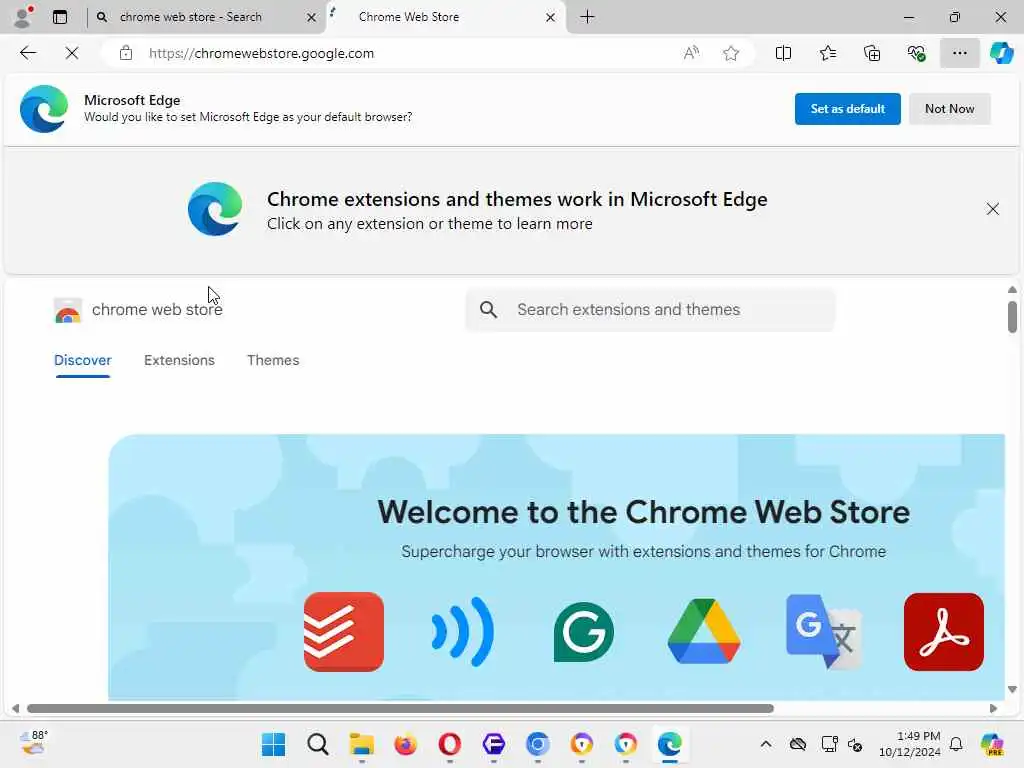The image size is (1024, 768).
Task: Click Set as default button
Action: 848,108
